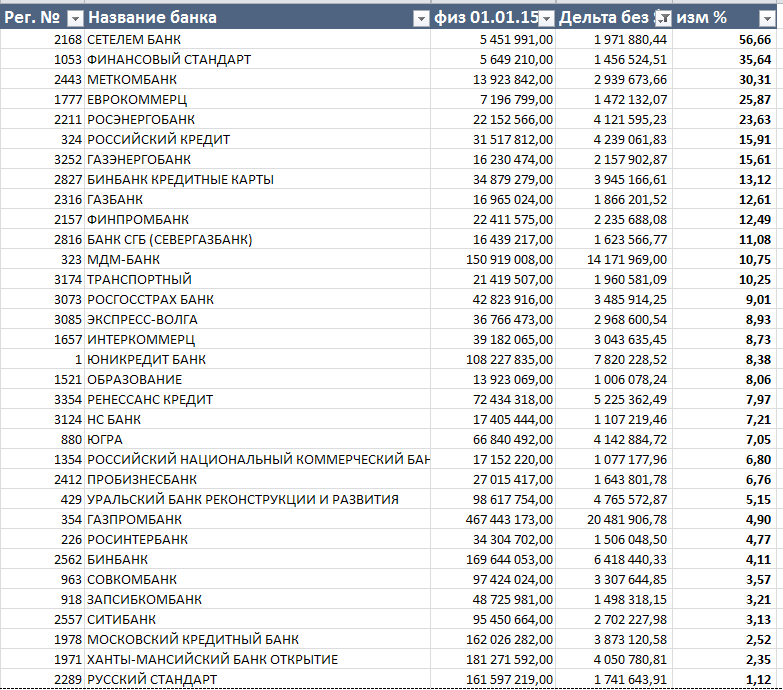The height and width of the screenshot is (690, 783).
Task: Select the Название банка header cell
Action: 257,17
